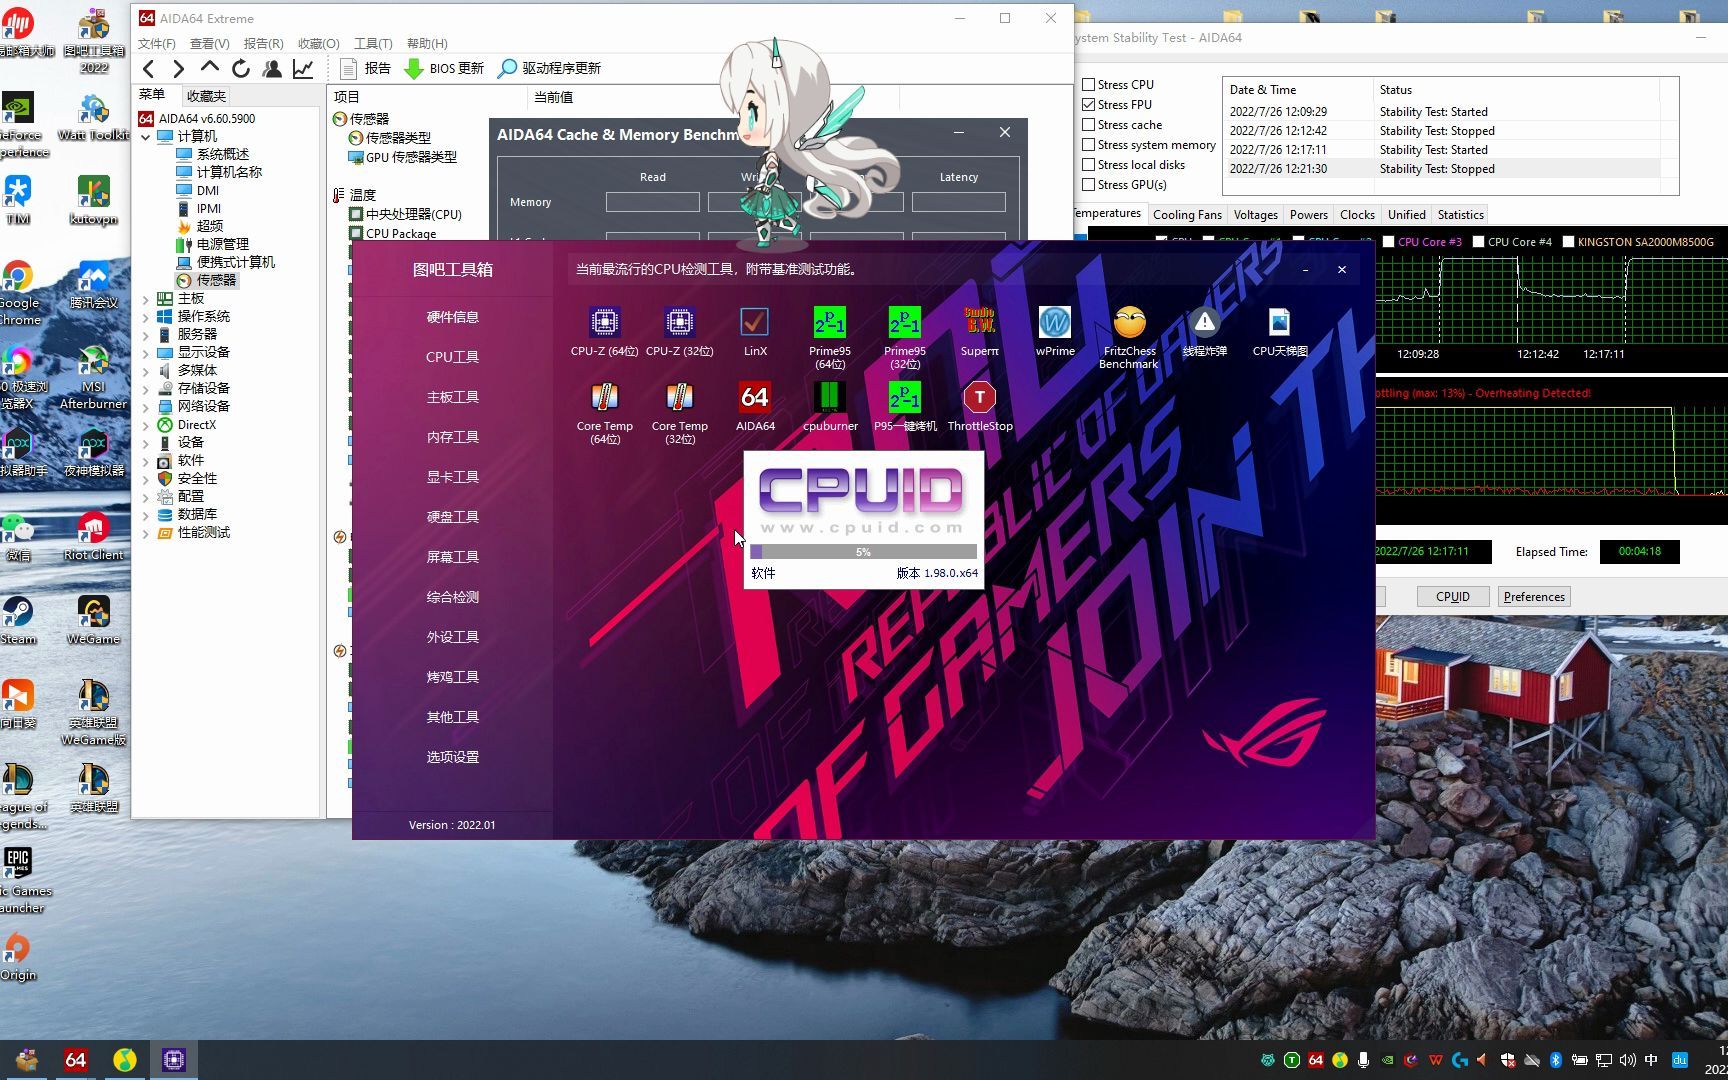
Task: Open AIDA64 user icon in toolbar
Action: coord(272,68)
